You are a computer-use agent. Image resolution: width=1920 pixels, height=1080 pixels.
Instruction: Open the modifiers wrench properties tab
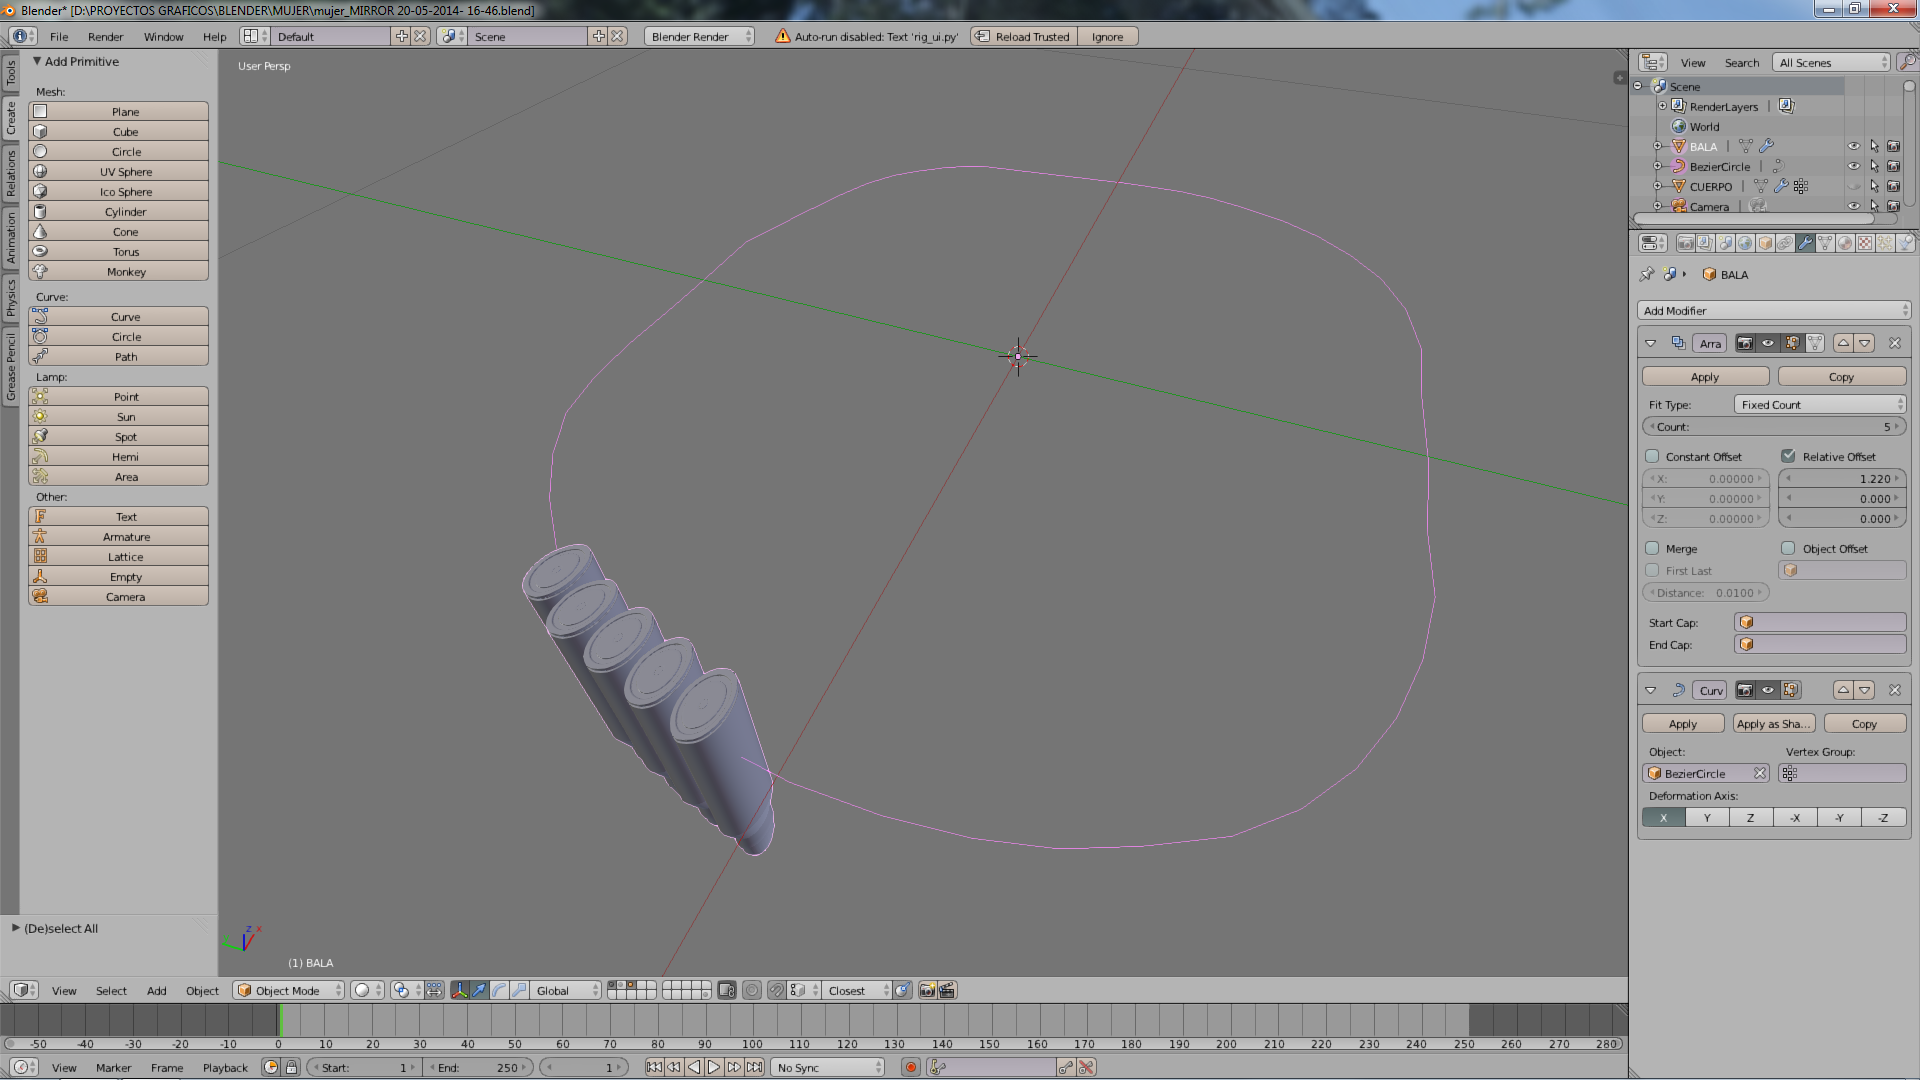click(1805, 243)
